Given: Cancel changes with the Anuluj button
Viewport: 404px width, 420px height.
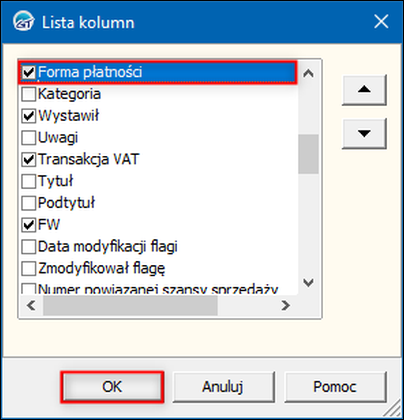Looking at the screenshot, I should click(x=223, y=387).
